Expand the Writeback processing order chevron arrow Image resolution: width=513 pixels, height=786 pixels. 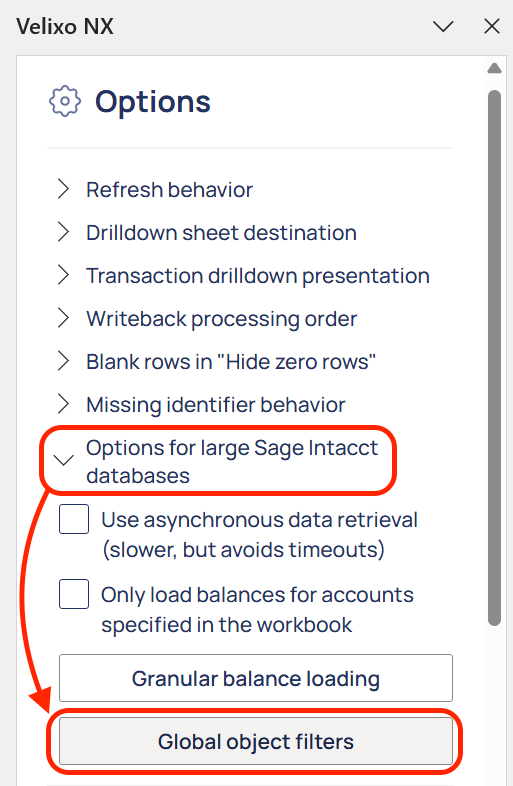pos(63,318)
